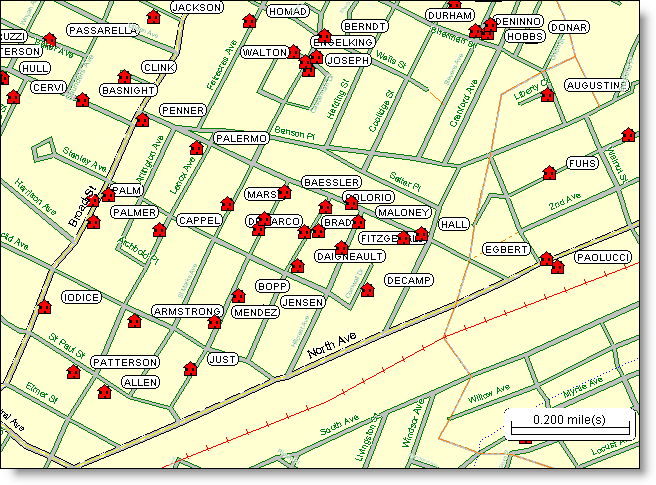Click the house marker next to HOMAD
Image resolution: width=656 pixels, height=485 pixels.
tap(248, 21)
